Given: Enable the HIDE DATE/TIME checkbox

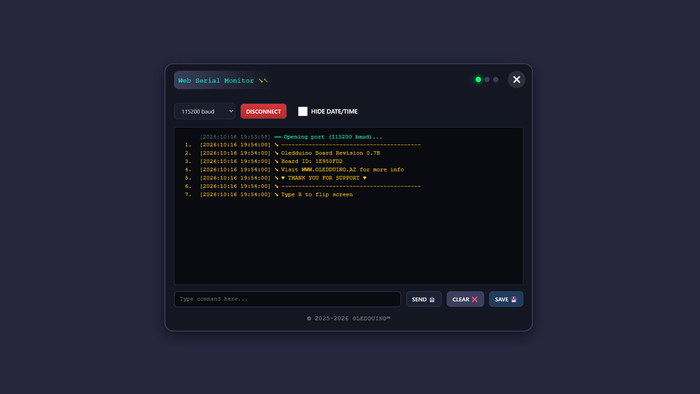Looking at the screenshot, I should pos(303,112).
